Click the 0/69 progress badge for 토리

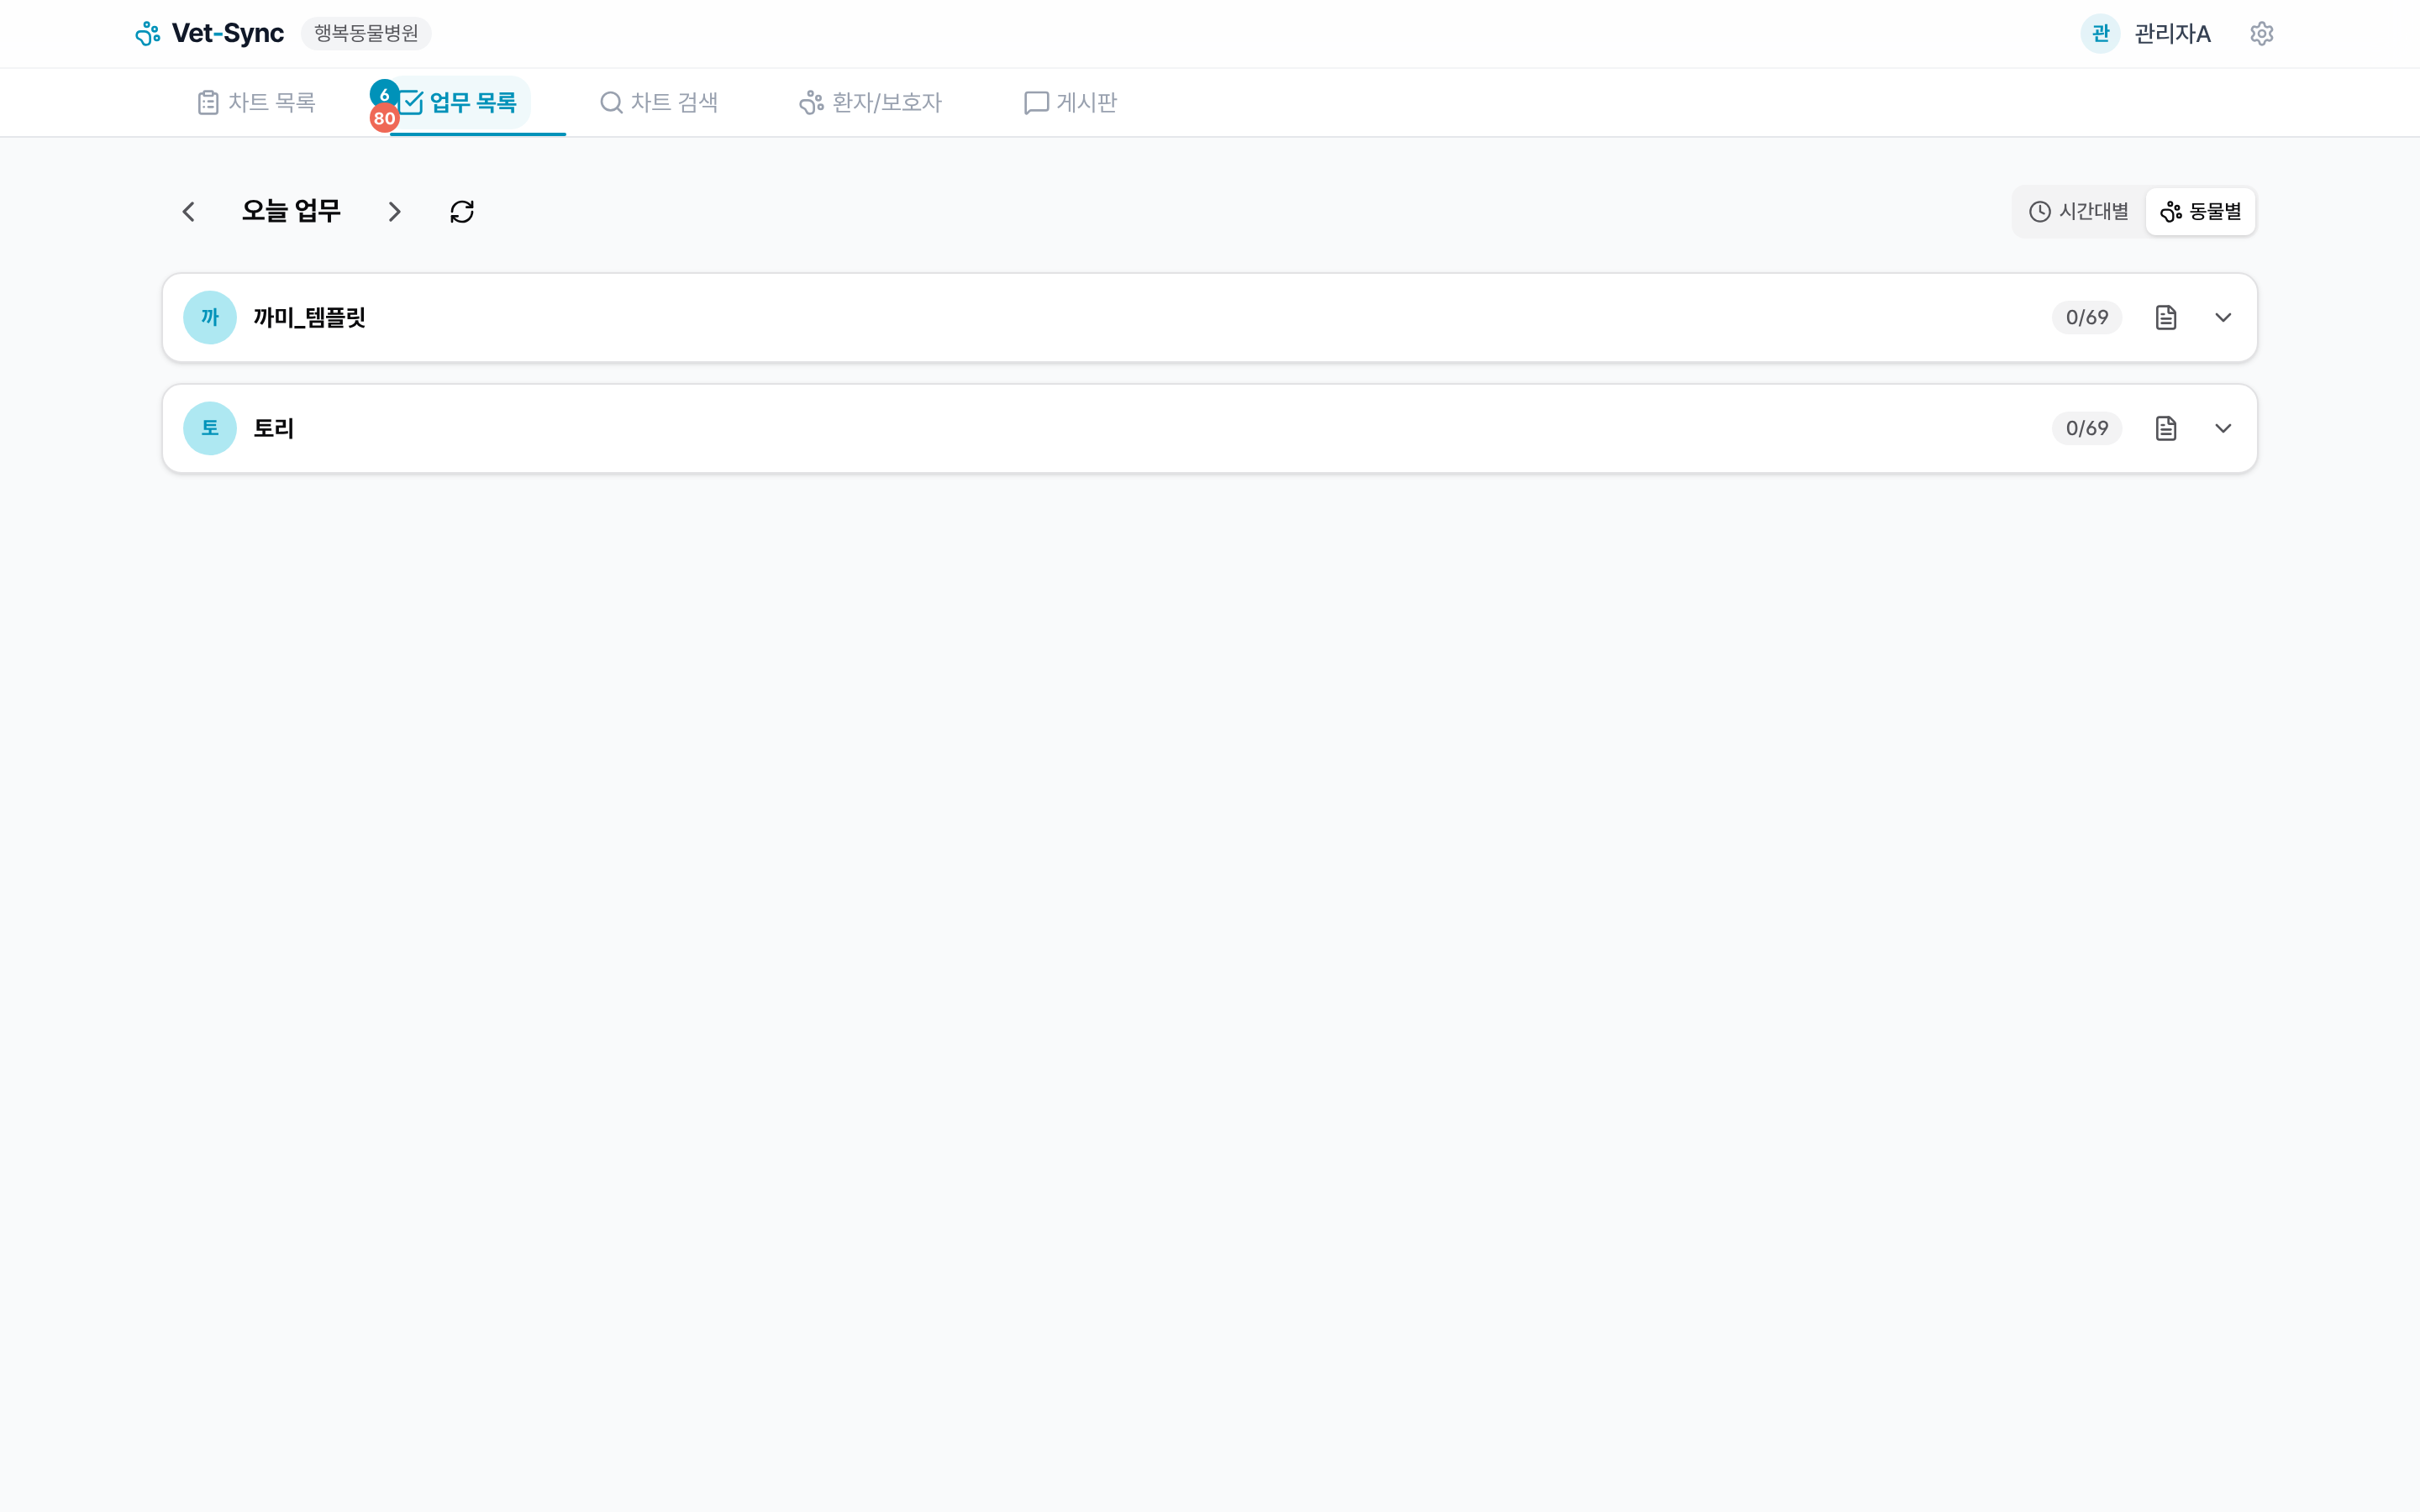[2086, 429]
